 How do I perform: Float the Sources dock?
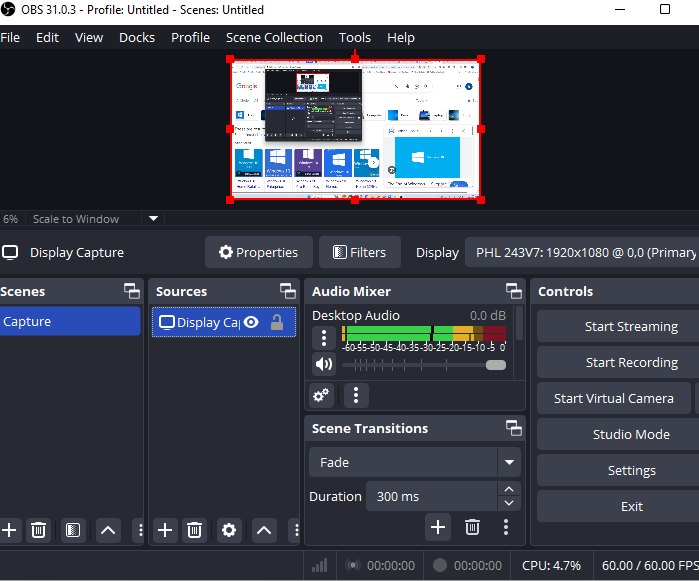[x=288, y=291]
